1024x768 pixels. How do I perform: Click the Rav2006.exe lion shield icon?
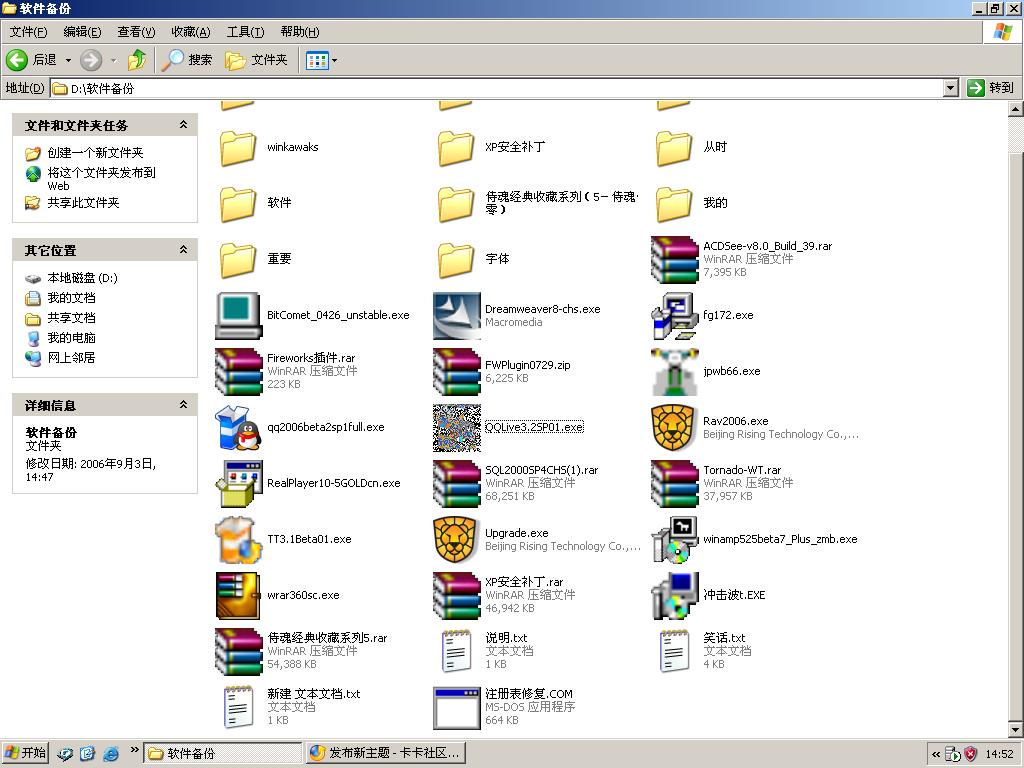pyautogui.click(x=674, y=427)
